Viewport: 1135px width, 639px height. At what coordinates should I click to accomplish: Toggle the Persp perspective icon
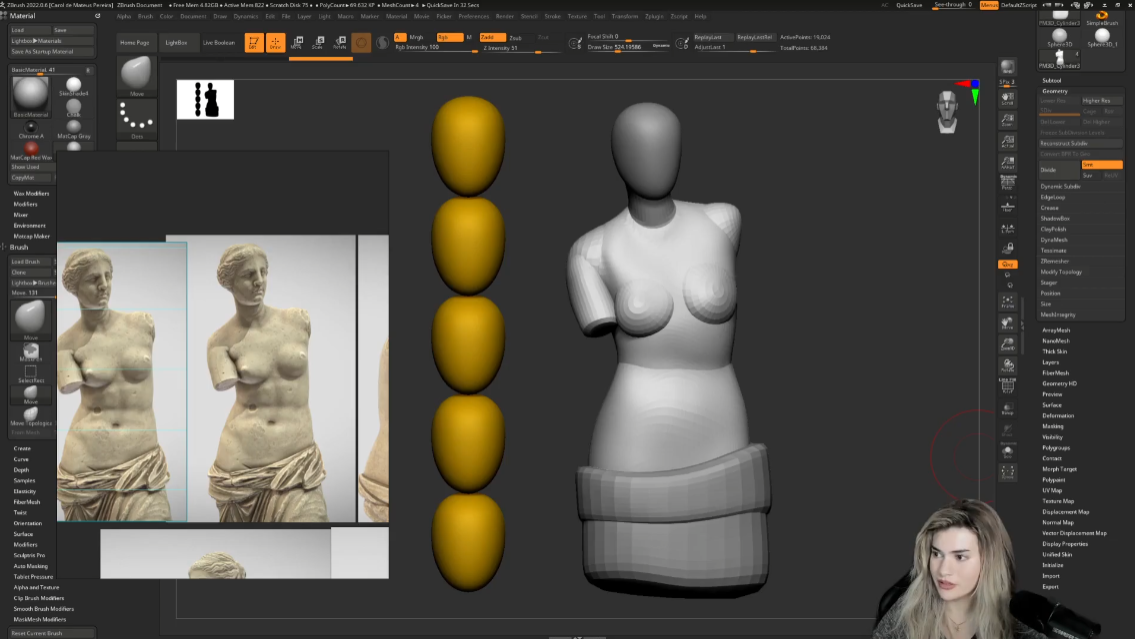1007,182
